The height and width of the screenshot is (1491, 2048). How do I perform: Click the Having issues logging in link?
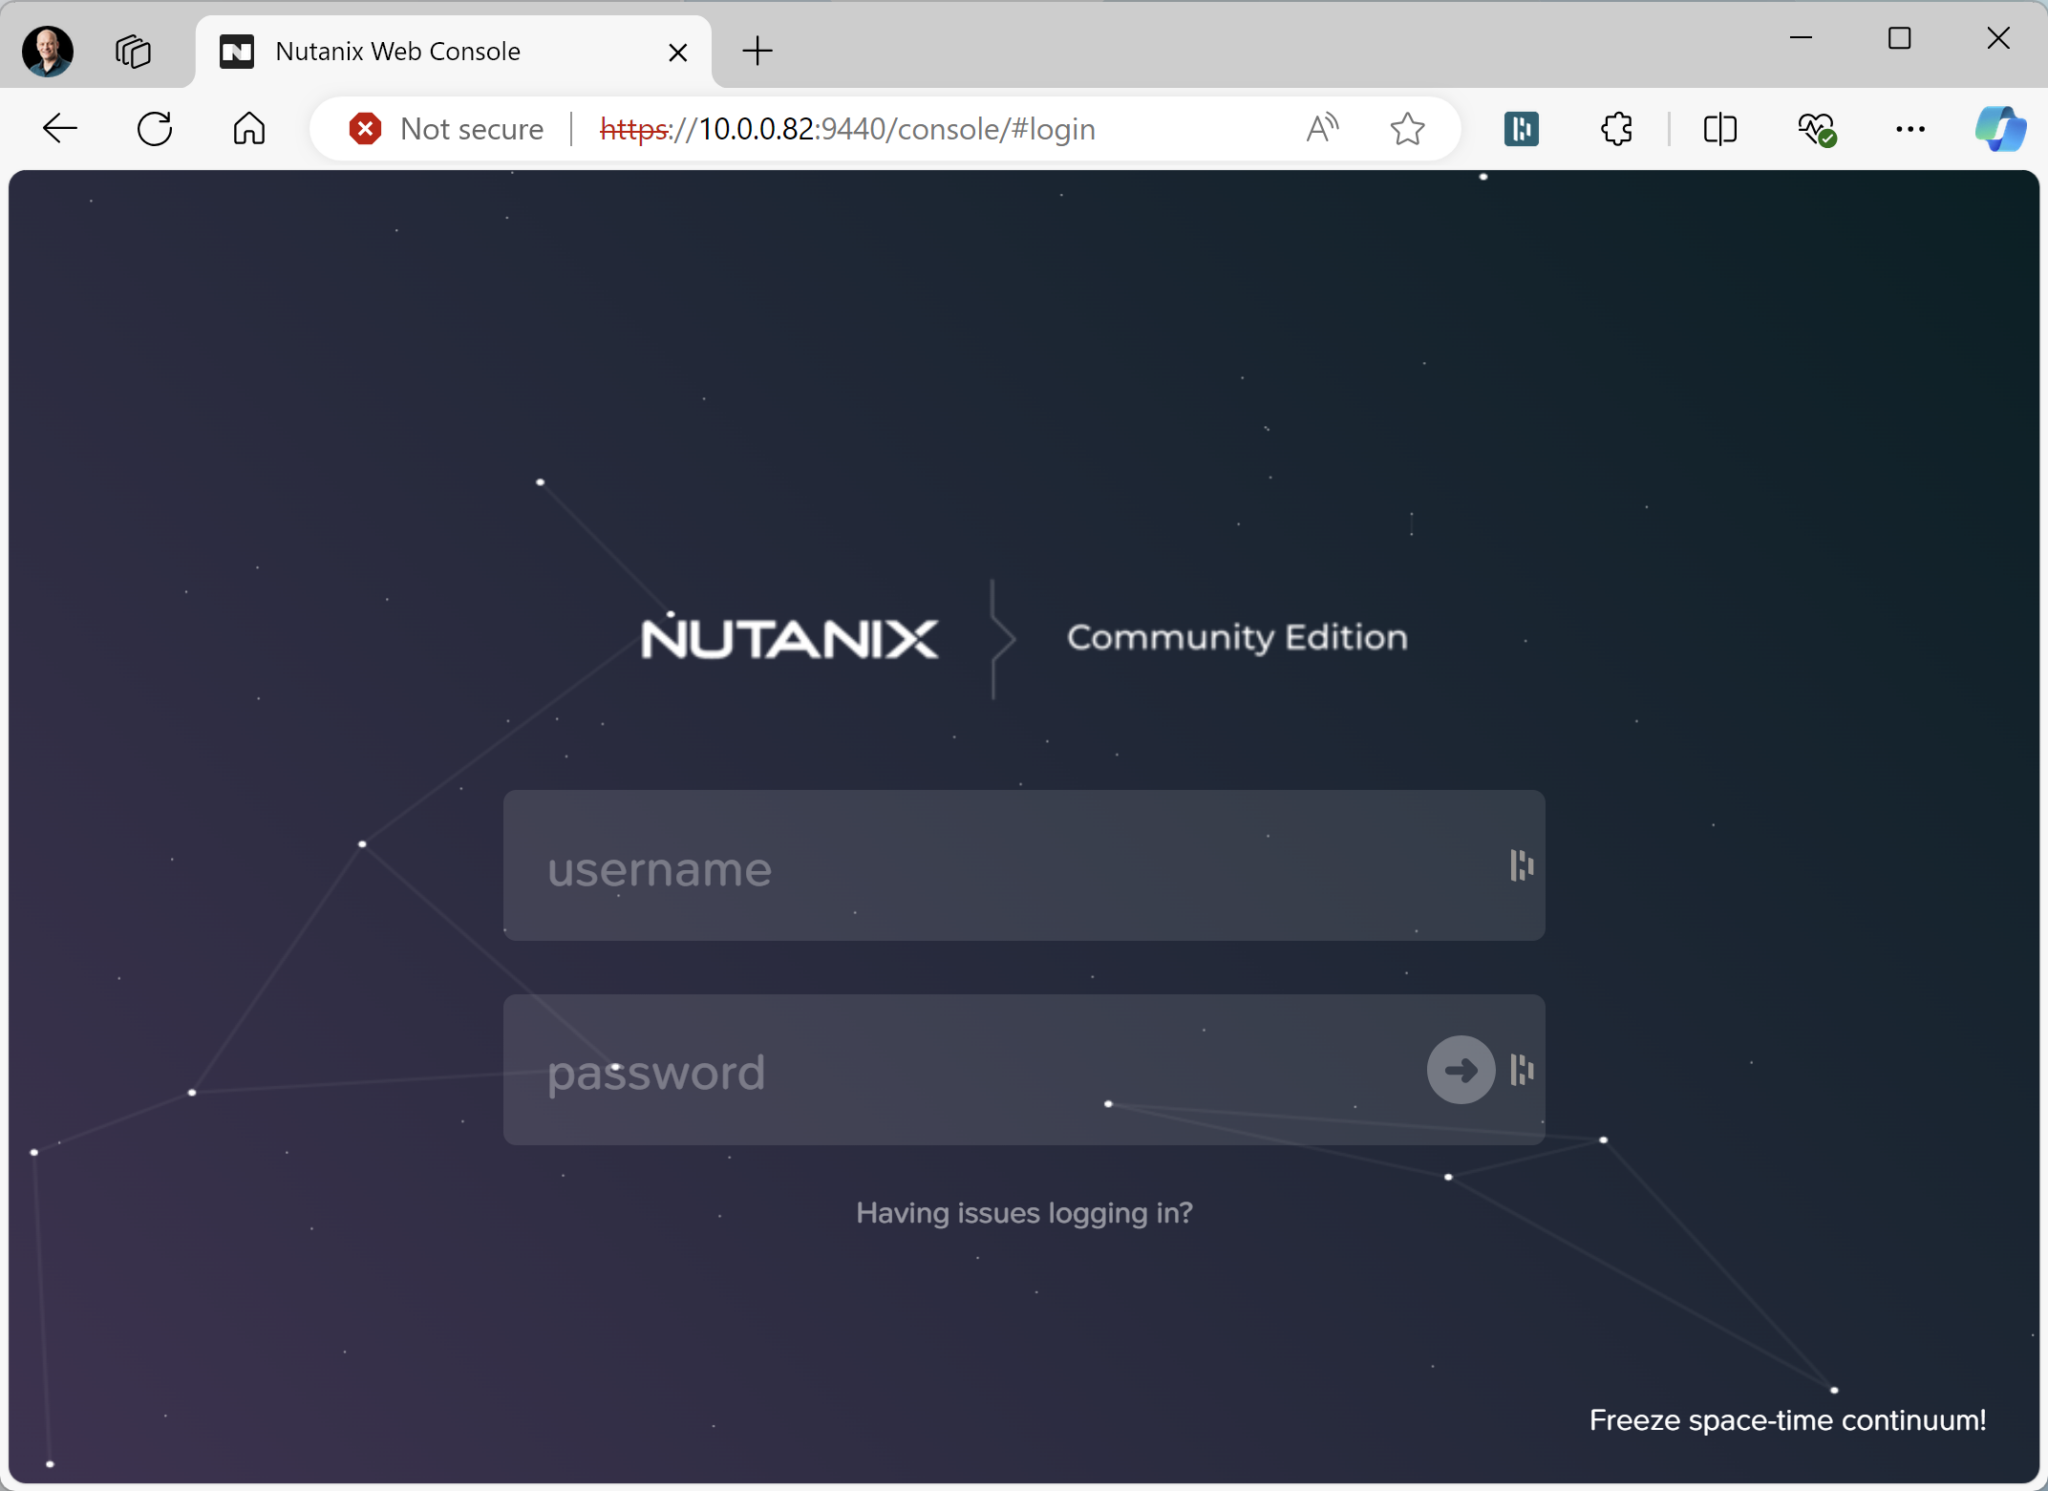1023,1213
